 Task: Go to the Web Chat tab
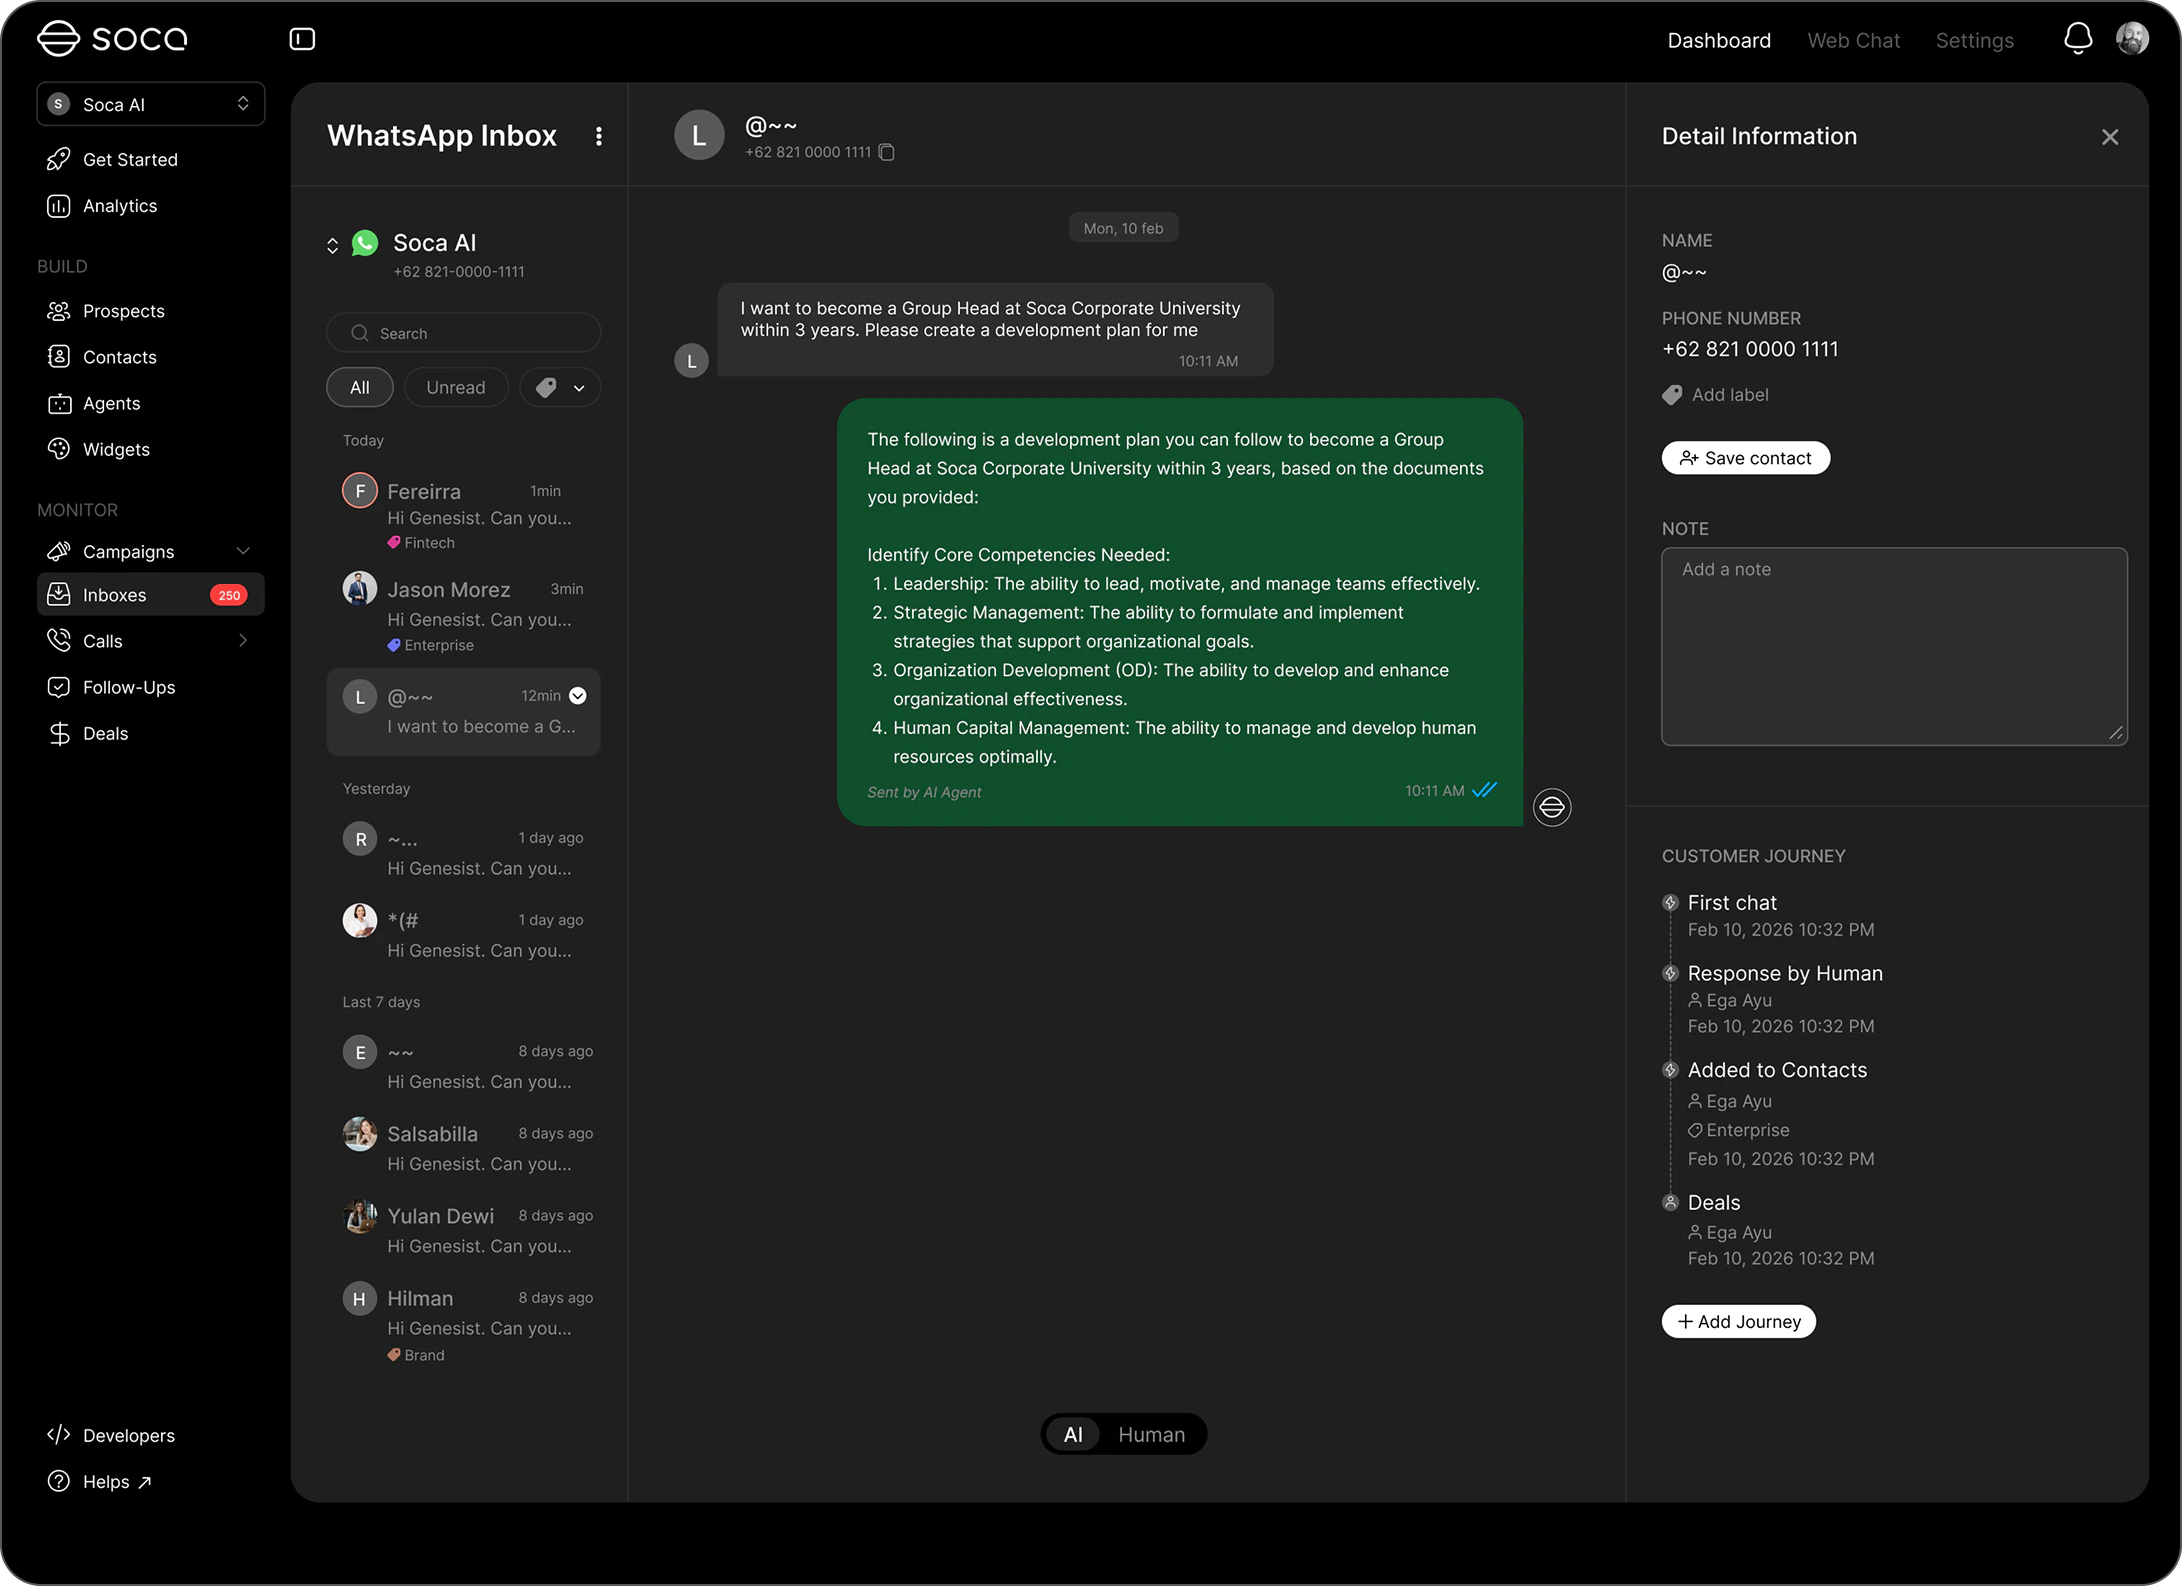click(x=1853, y=41)
